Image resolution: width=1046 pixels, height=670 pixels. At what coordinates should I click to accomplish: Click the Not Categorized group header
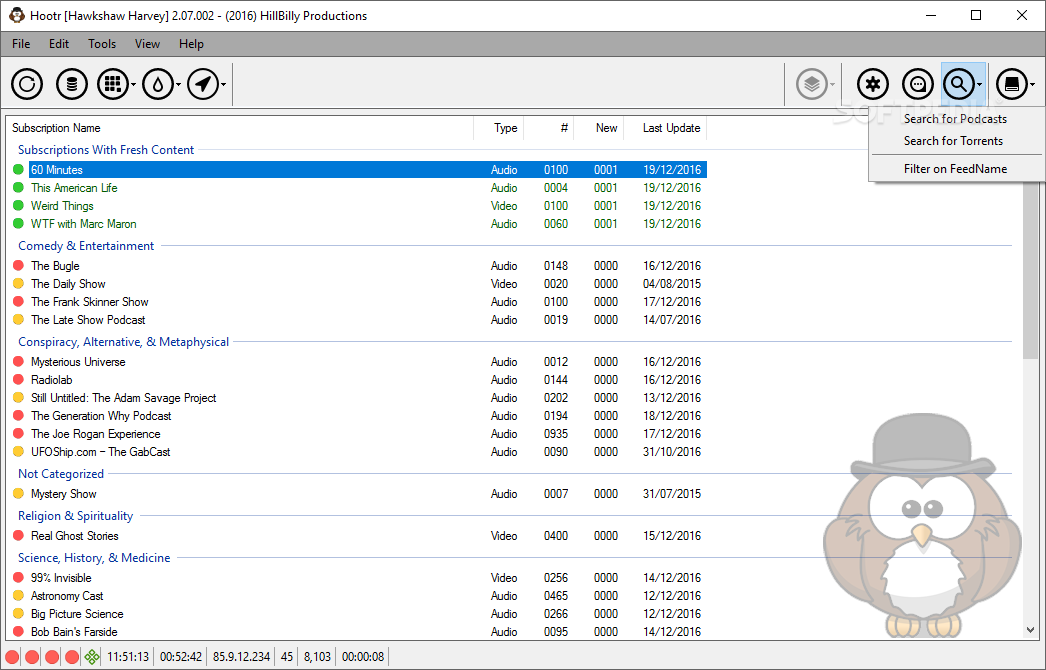click(x=61, y=474)
